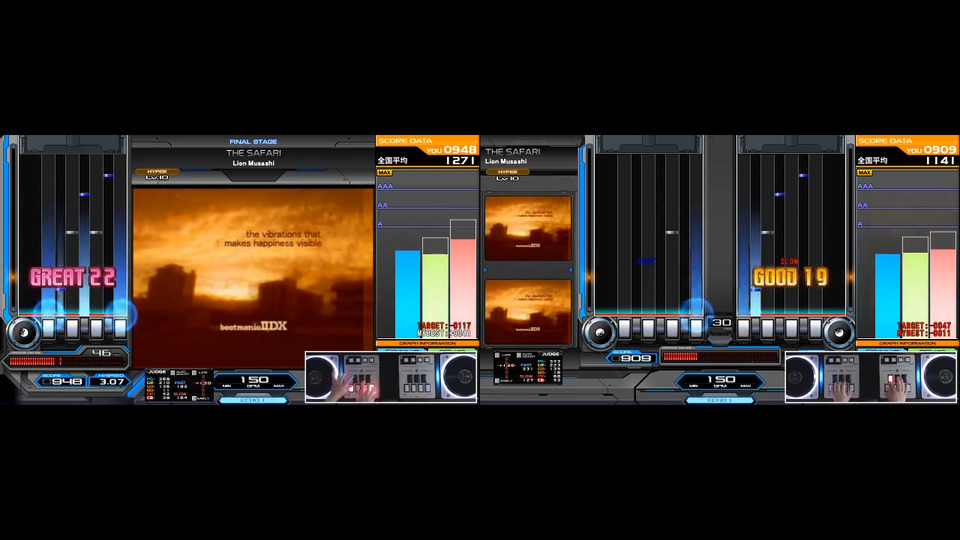Click the national average value 1271
The image size is (960, 540).
460,160
